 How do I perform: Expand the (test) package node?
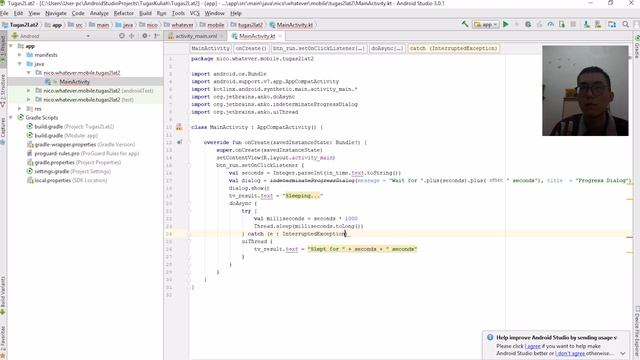pos(29,100)
